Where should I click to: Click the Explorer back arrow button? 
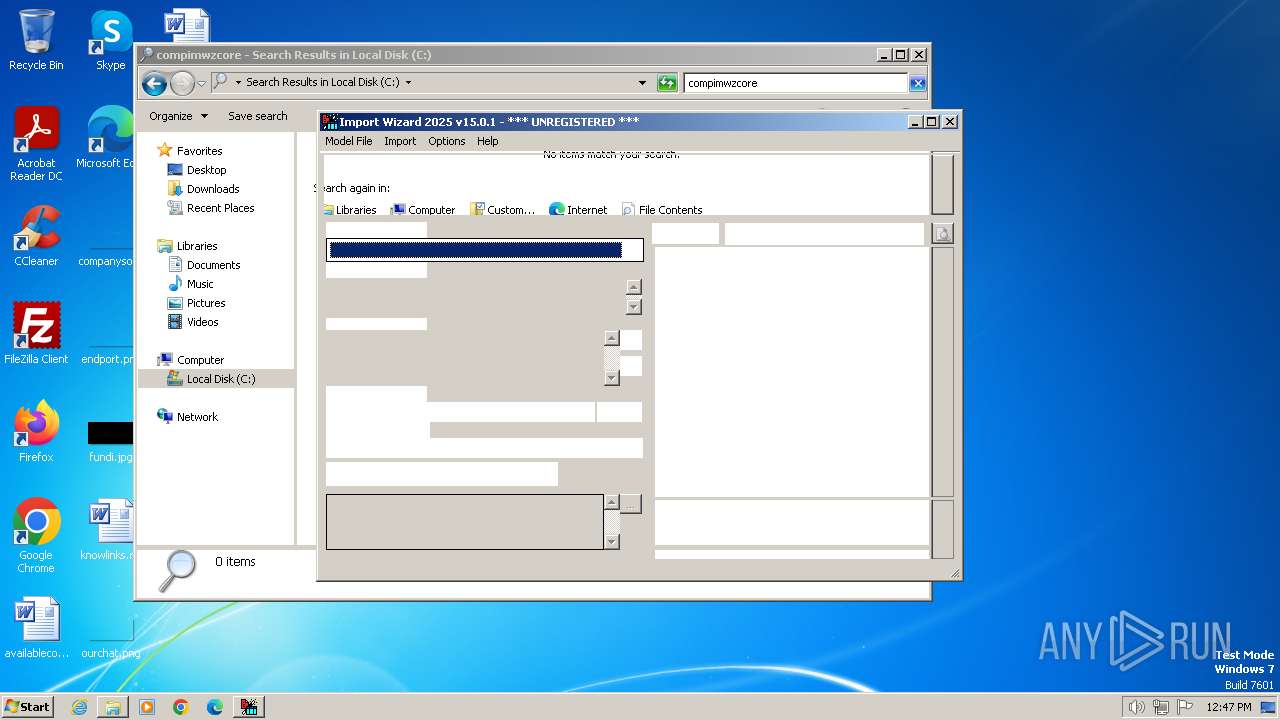[x=154, y=83]
